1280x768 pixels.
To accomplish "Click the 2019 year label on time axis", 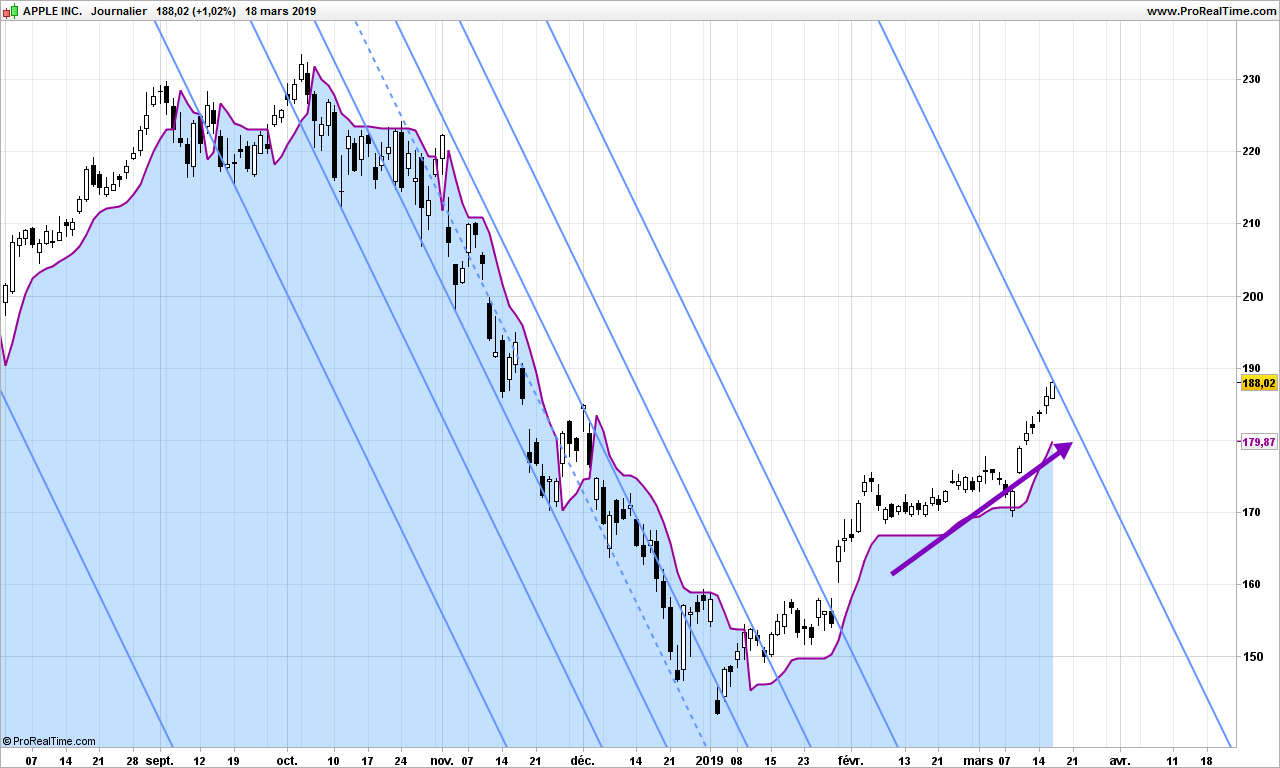I will pyautogui.click(x=709, y=760).
